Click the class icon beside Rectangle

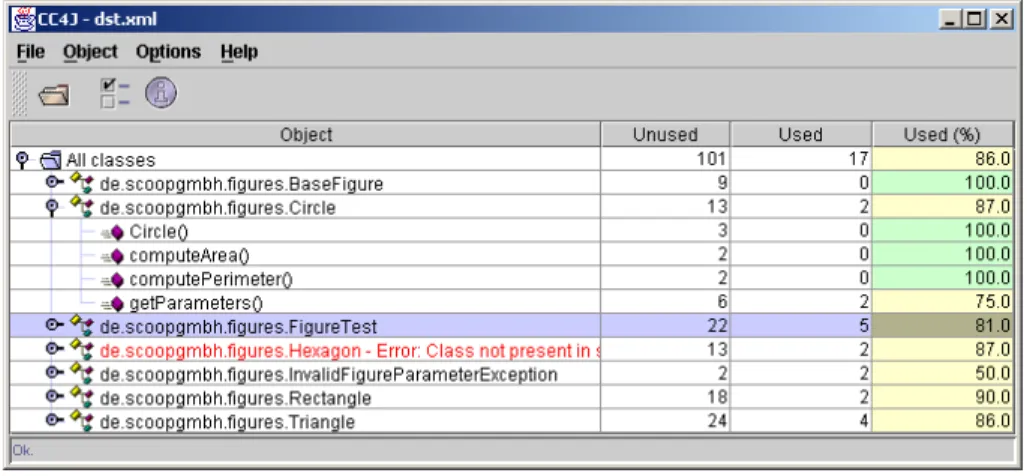82,397
